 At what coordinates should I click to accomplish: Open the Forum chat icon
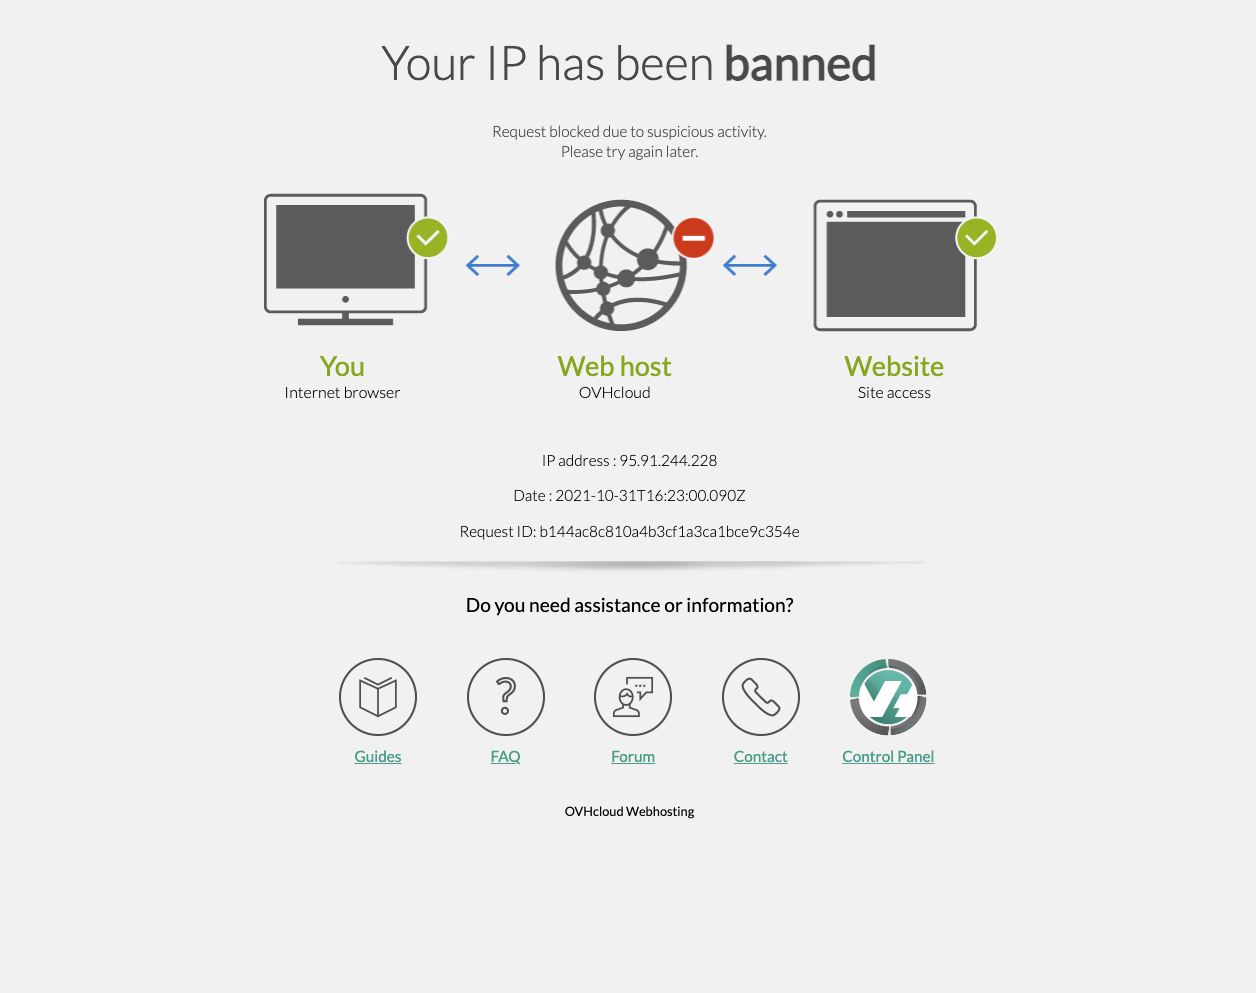[x=633, y=697]
